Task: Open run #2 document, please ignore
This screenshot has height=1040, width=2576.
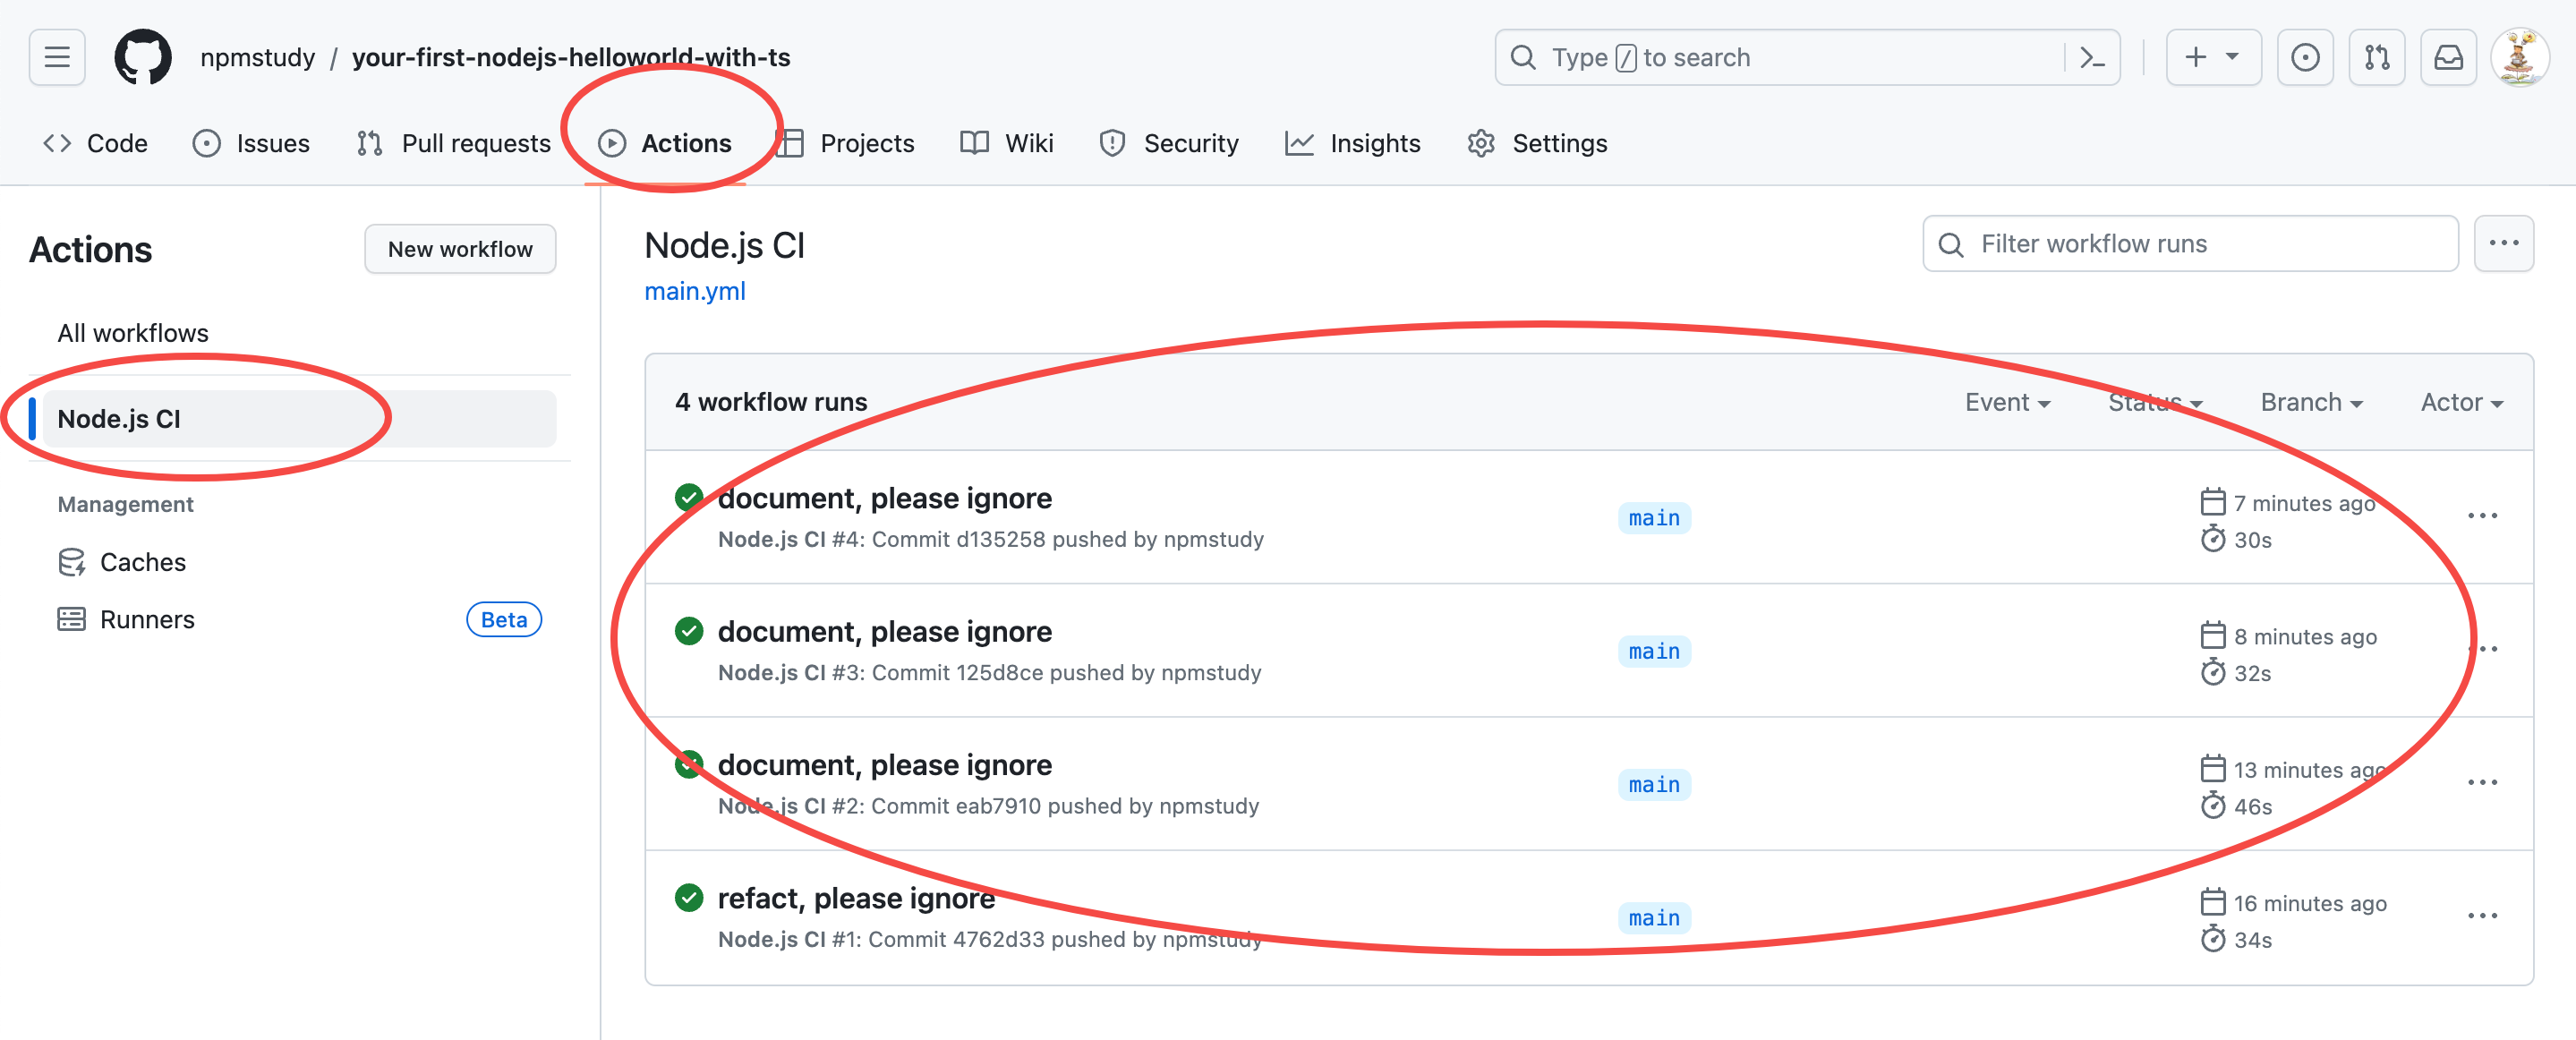Action: click(x=885, y=765)
